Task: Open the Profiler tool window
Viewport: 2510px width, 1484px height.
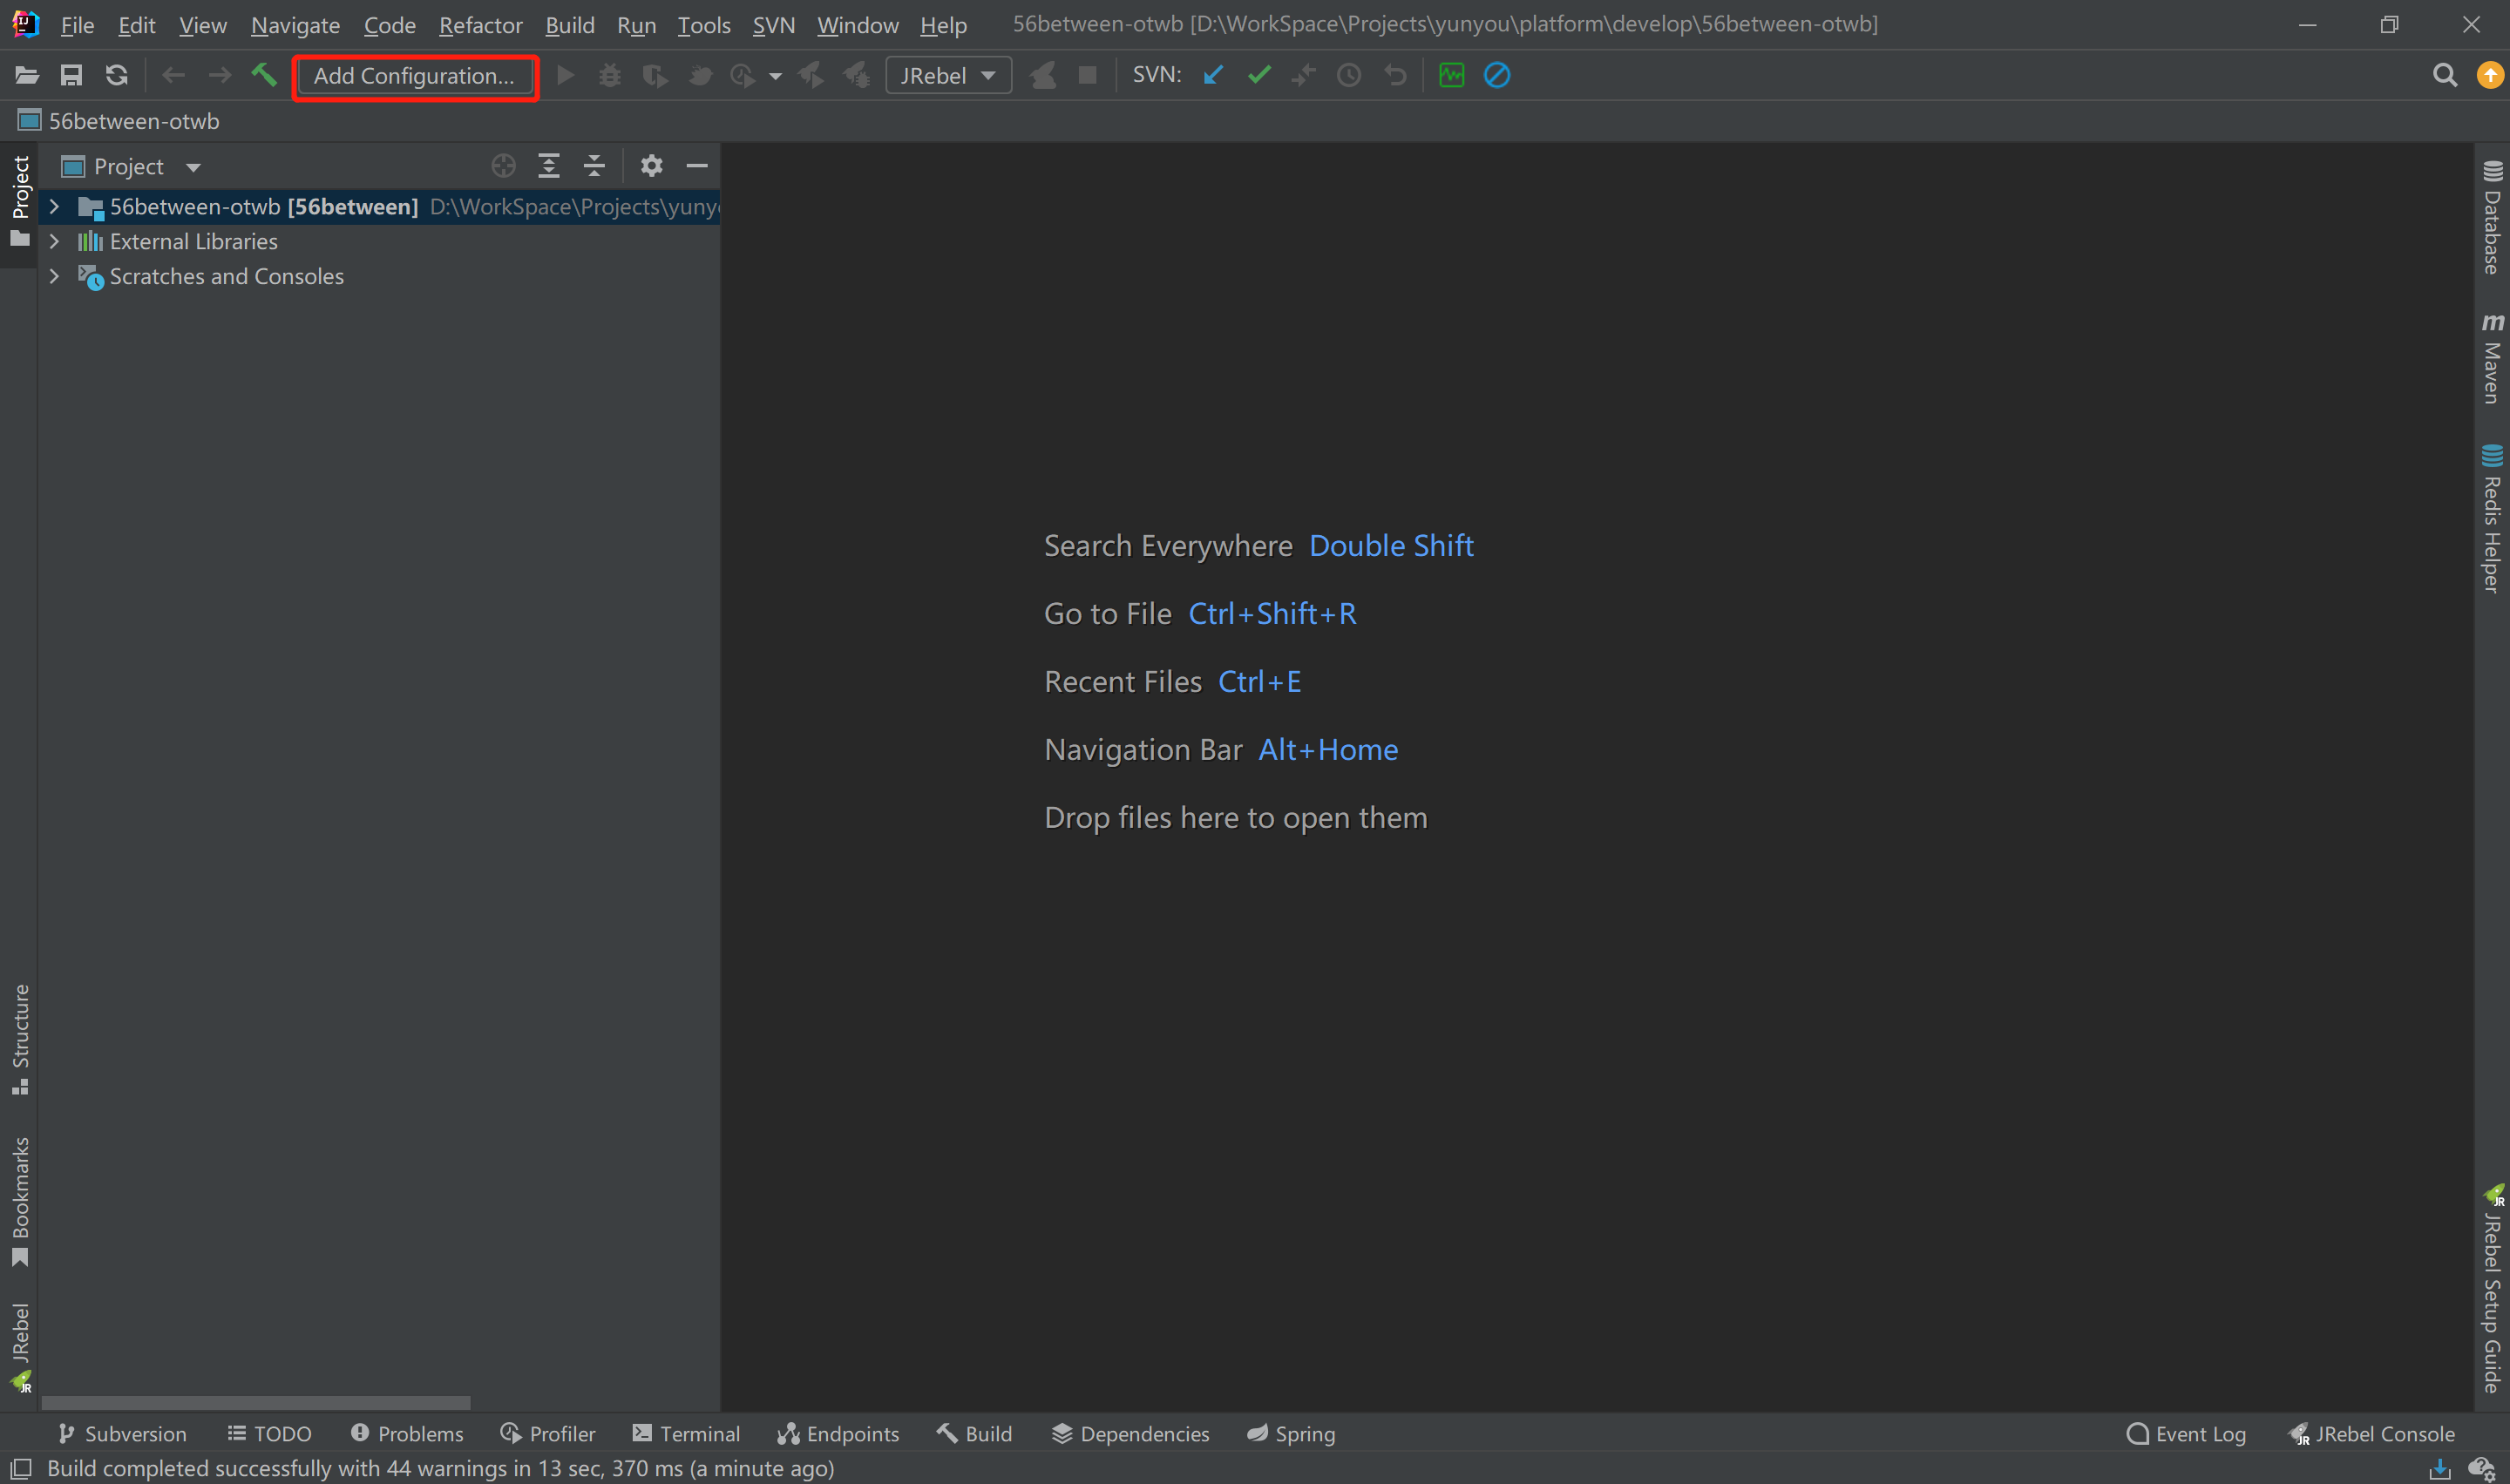Action: point(548,1433)
